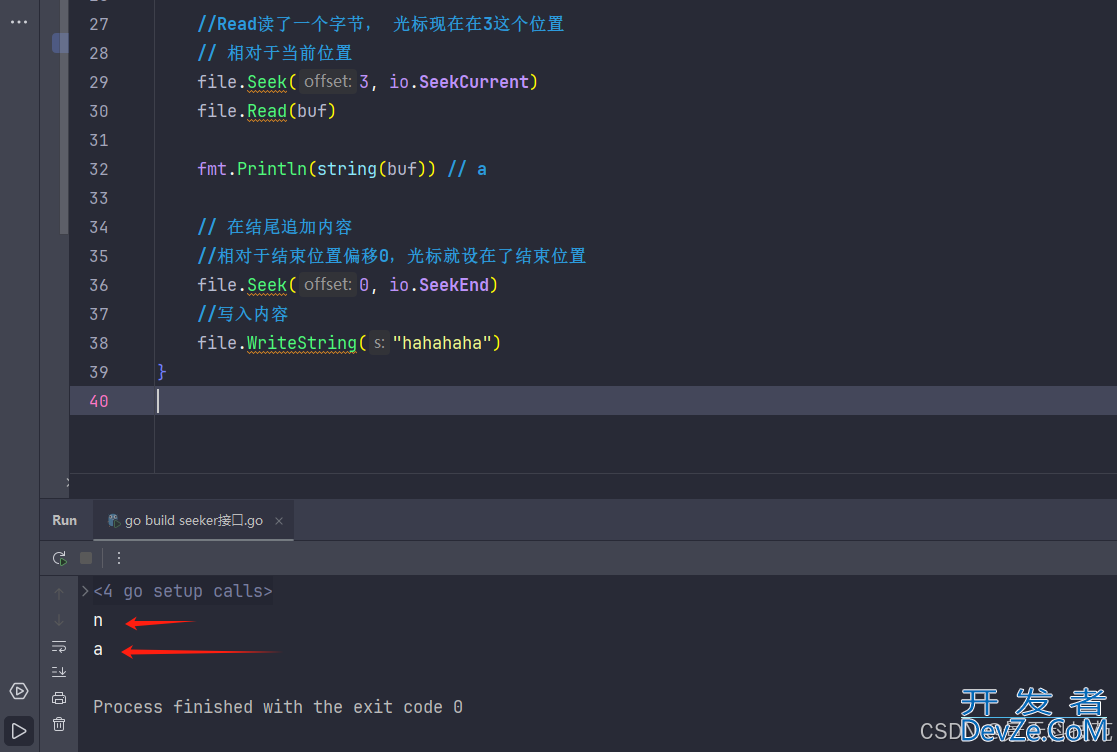Click the up the stack trace arrow
Image resolution: width=1117 pixels, height=752 pixels.
(59, 593)
